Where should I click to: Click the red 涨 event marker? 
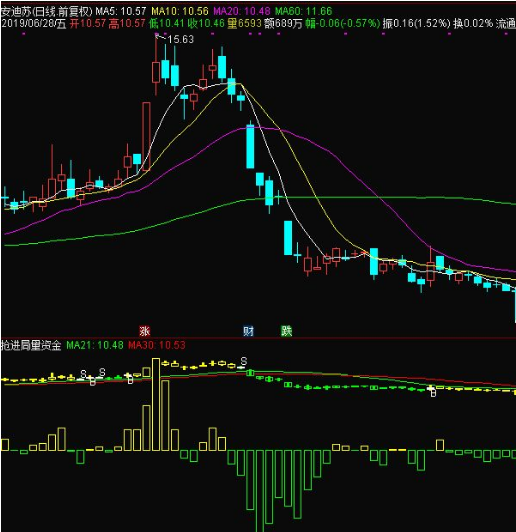click(145, 331)
